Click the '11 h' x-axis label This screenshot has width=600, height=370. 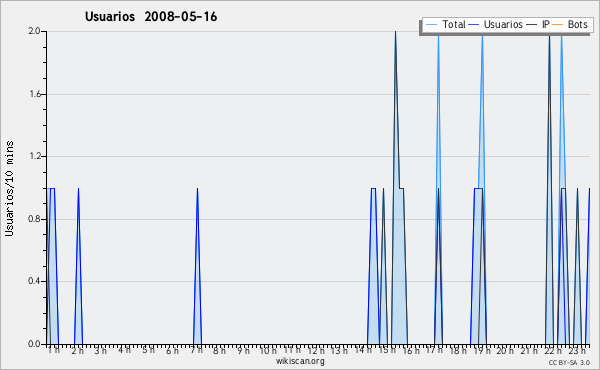click(x=292, y=350)
